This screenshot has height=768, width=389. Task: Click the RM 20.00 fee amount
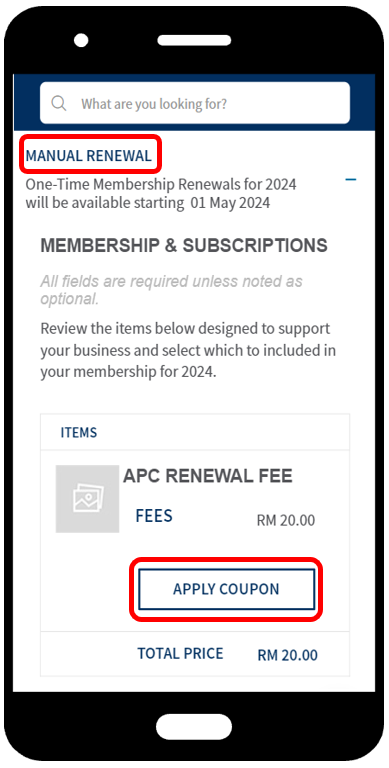point(286,520)
